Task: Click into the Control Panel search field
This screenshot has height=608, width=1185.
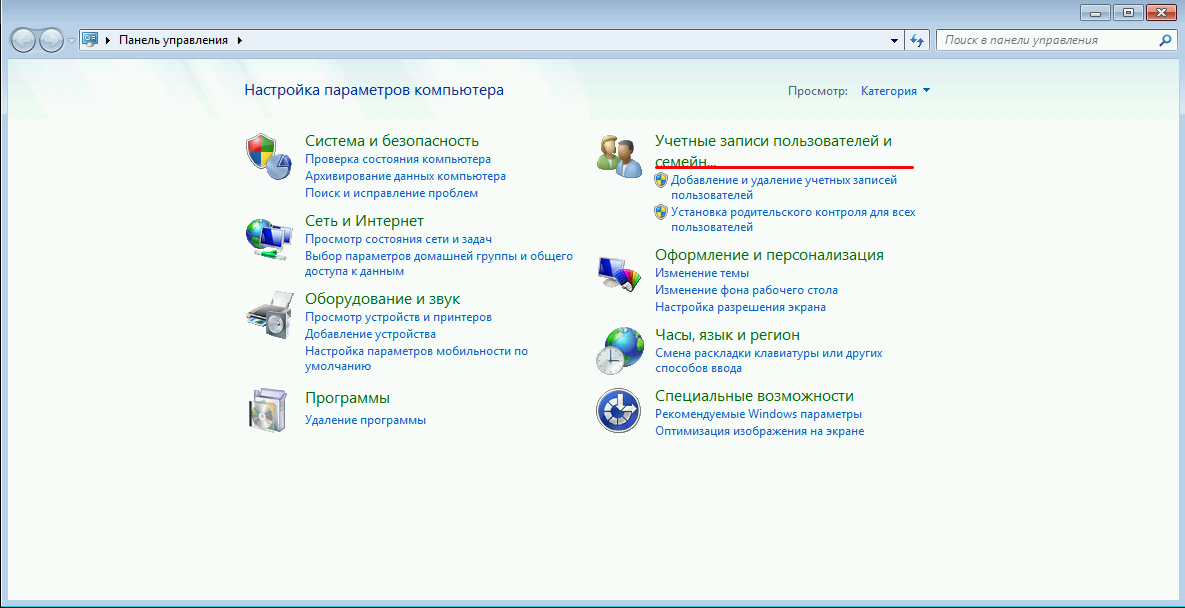Action: click(1045, 40)
